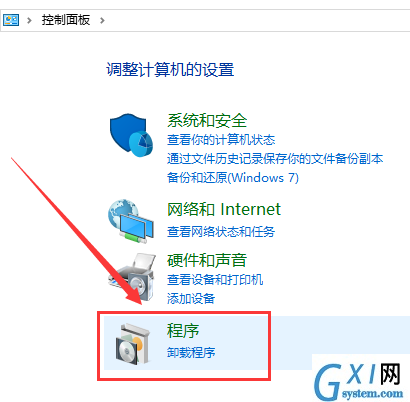This screenshot has width=410, height=402.
Task: Click 查看你的计算机状态 link
Action: [x=221, y=140]
